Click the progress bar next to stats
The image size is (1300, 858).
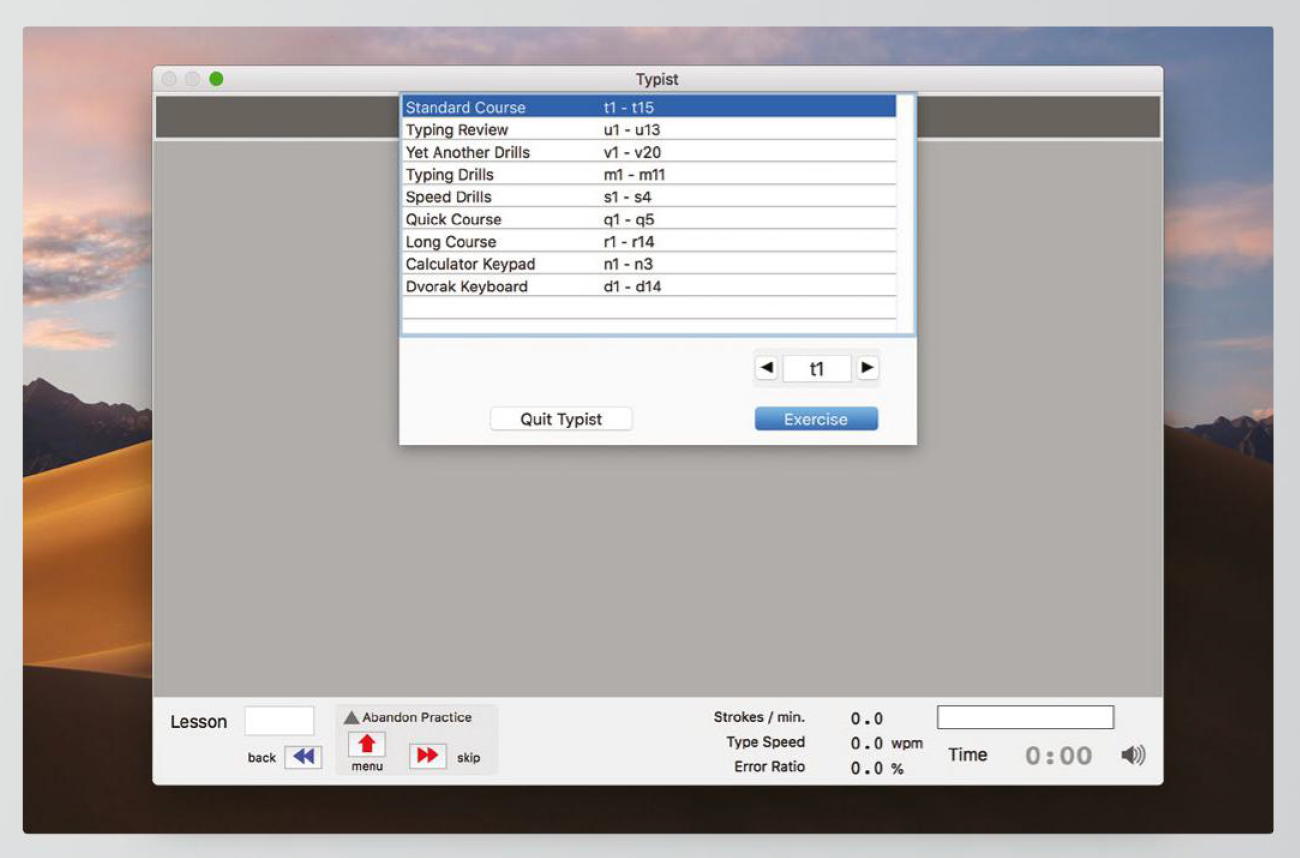1024,717
